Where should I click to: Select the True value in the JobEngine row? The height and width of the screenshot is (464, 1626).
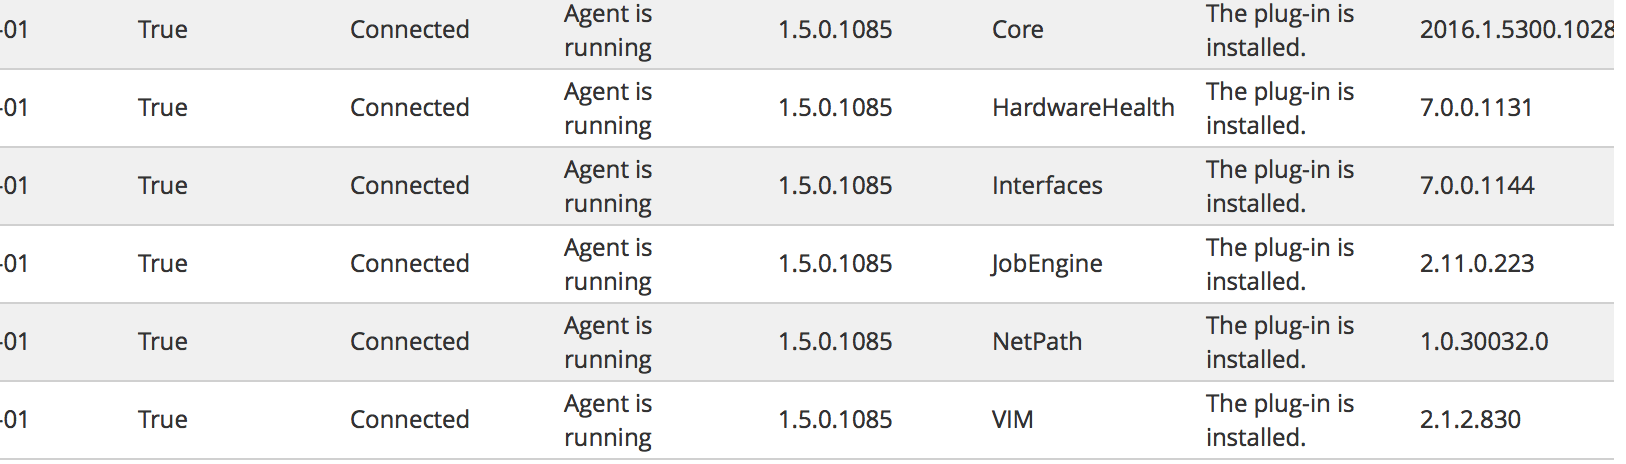163,264
